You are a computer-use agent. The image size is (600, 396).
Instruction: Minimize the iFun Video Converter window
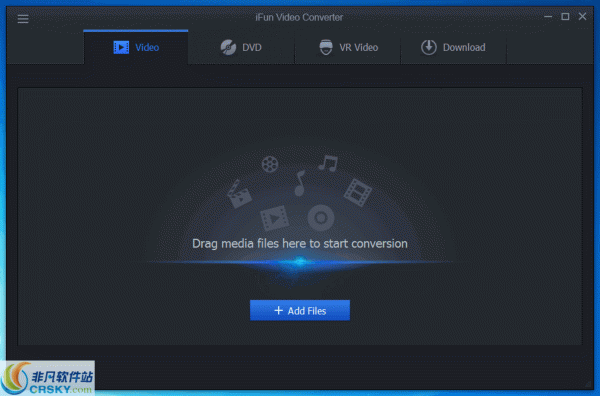(x=548, y=16)
